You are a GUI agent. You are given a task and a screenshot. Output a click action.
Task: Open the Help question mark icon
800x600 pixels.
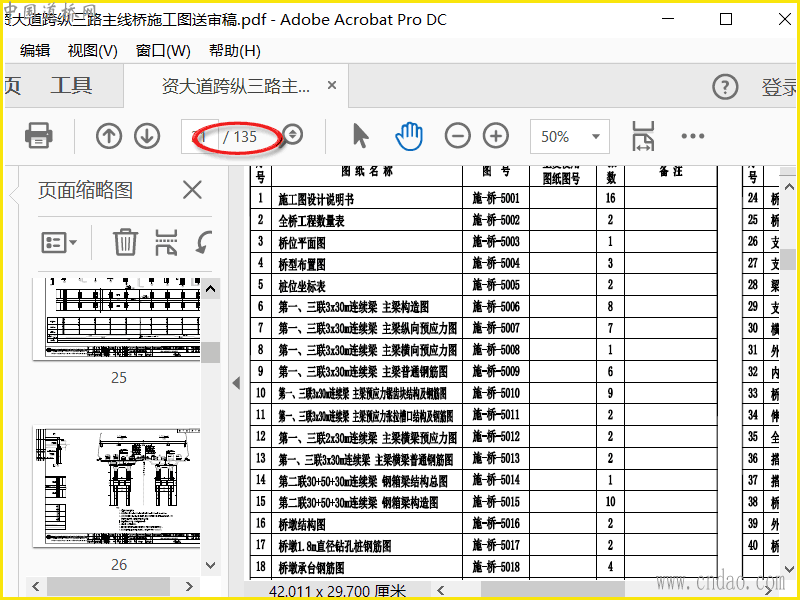coord(725,87)
